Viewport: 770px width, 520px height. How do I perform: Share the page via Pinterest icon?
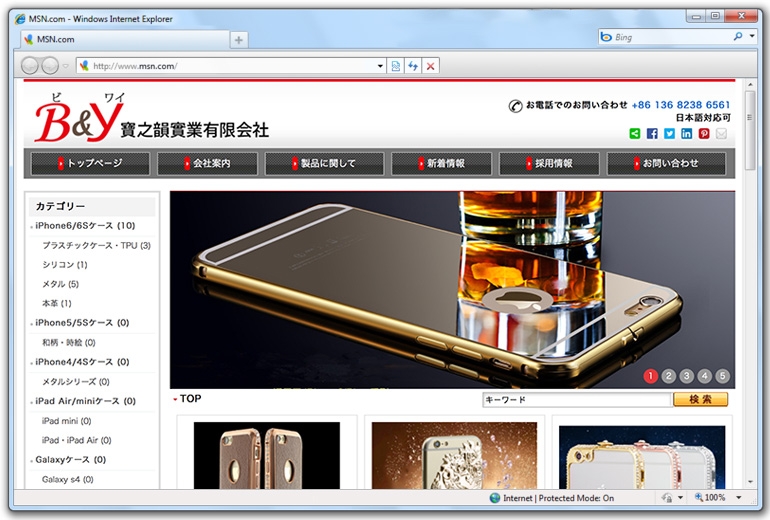[x=704, y=134]
